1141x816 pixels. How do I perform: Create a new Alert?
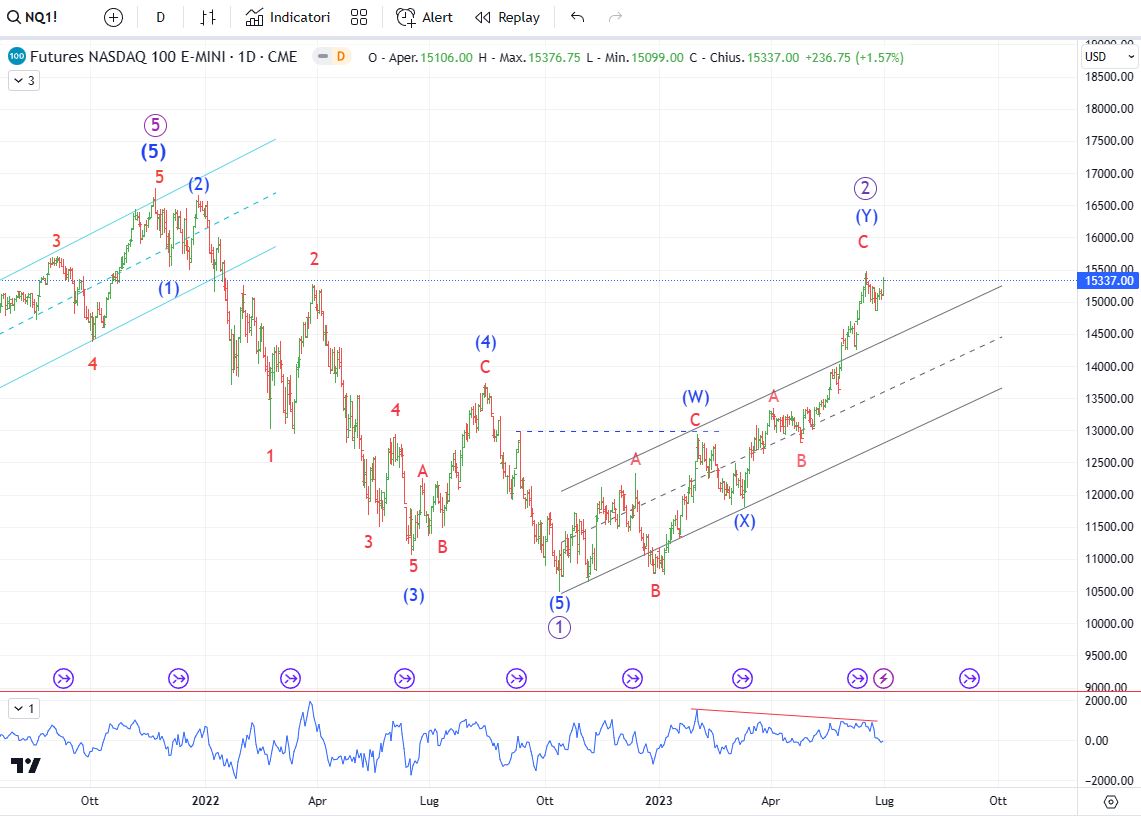(424, 17)
